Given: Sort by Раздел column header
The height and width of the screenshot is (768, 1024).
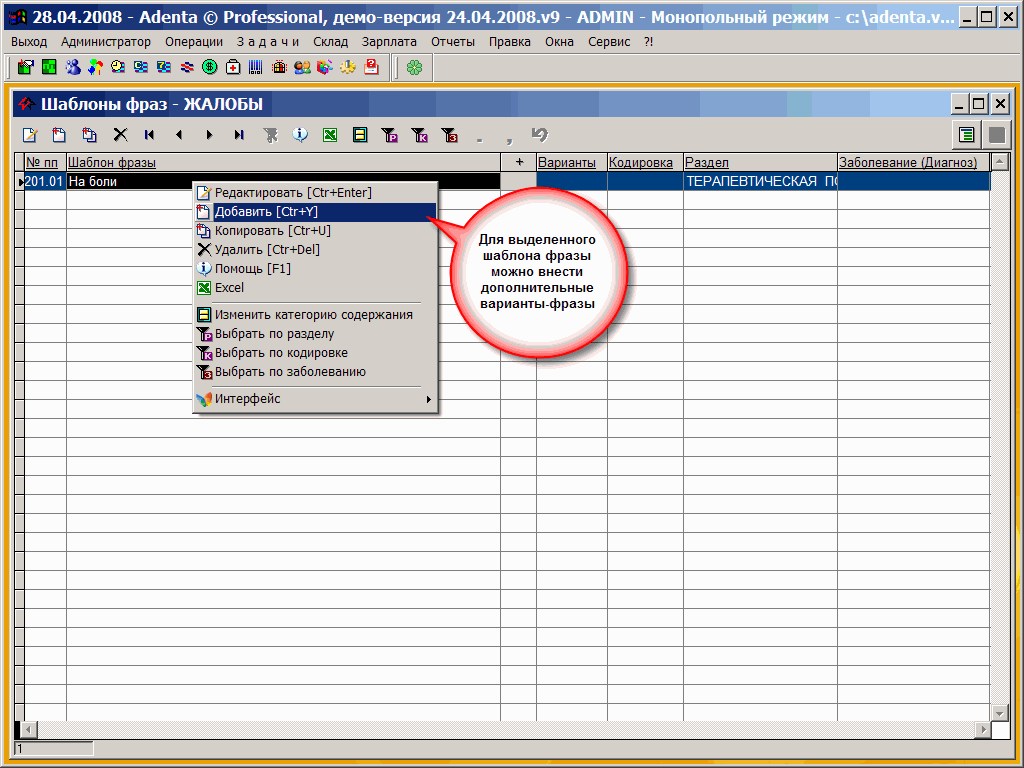Looking at the screenshot, I should tap(759, 162).
